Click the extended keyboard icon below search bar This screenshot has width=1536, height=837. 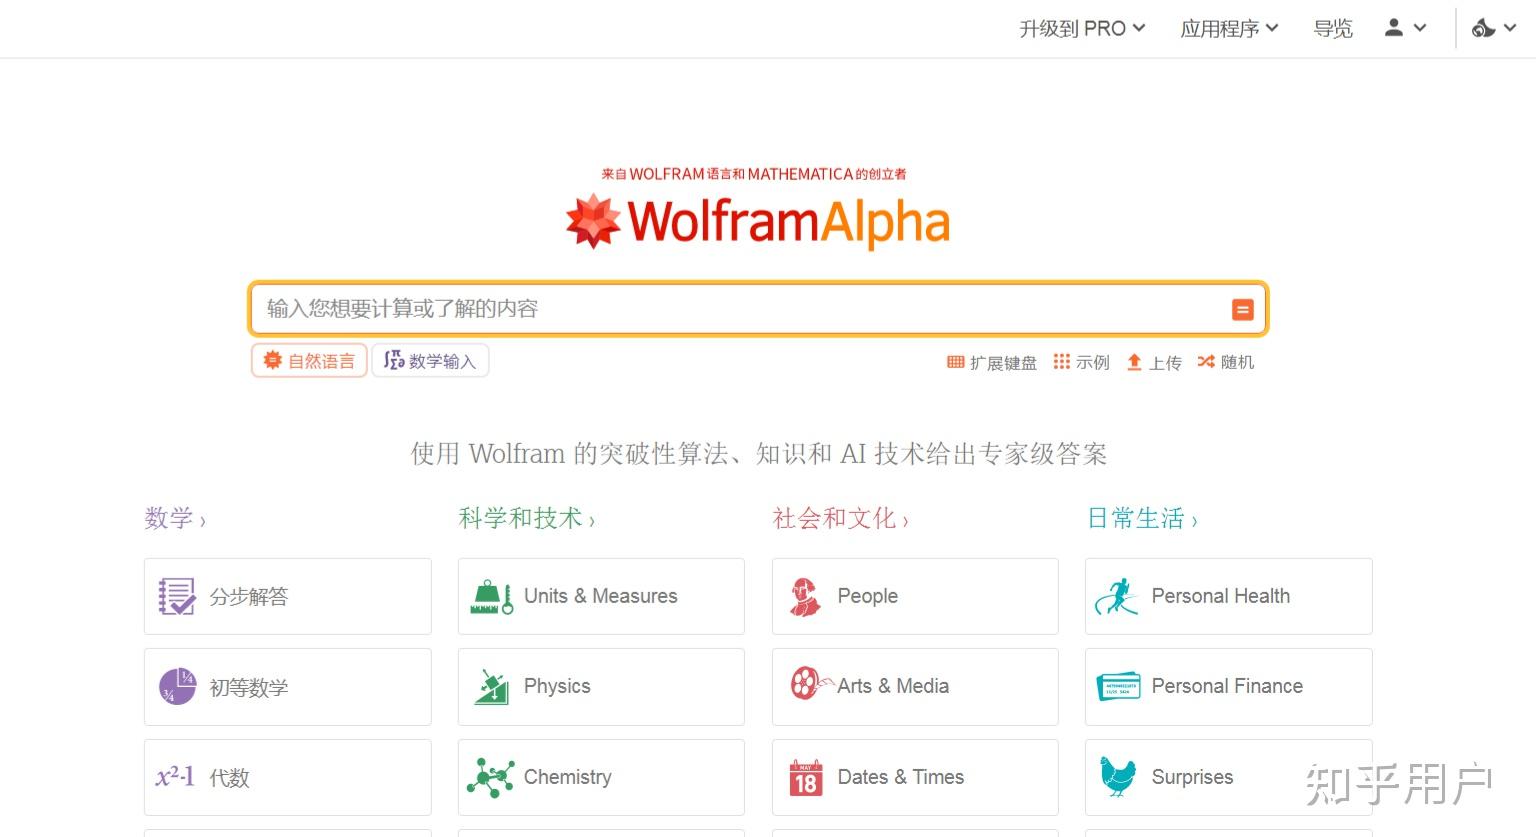pyautogui.click(x=956, y=362)
